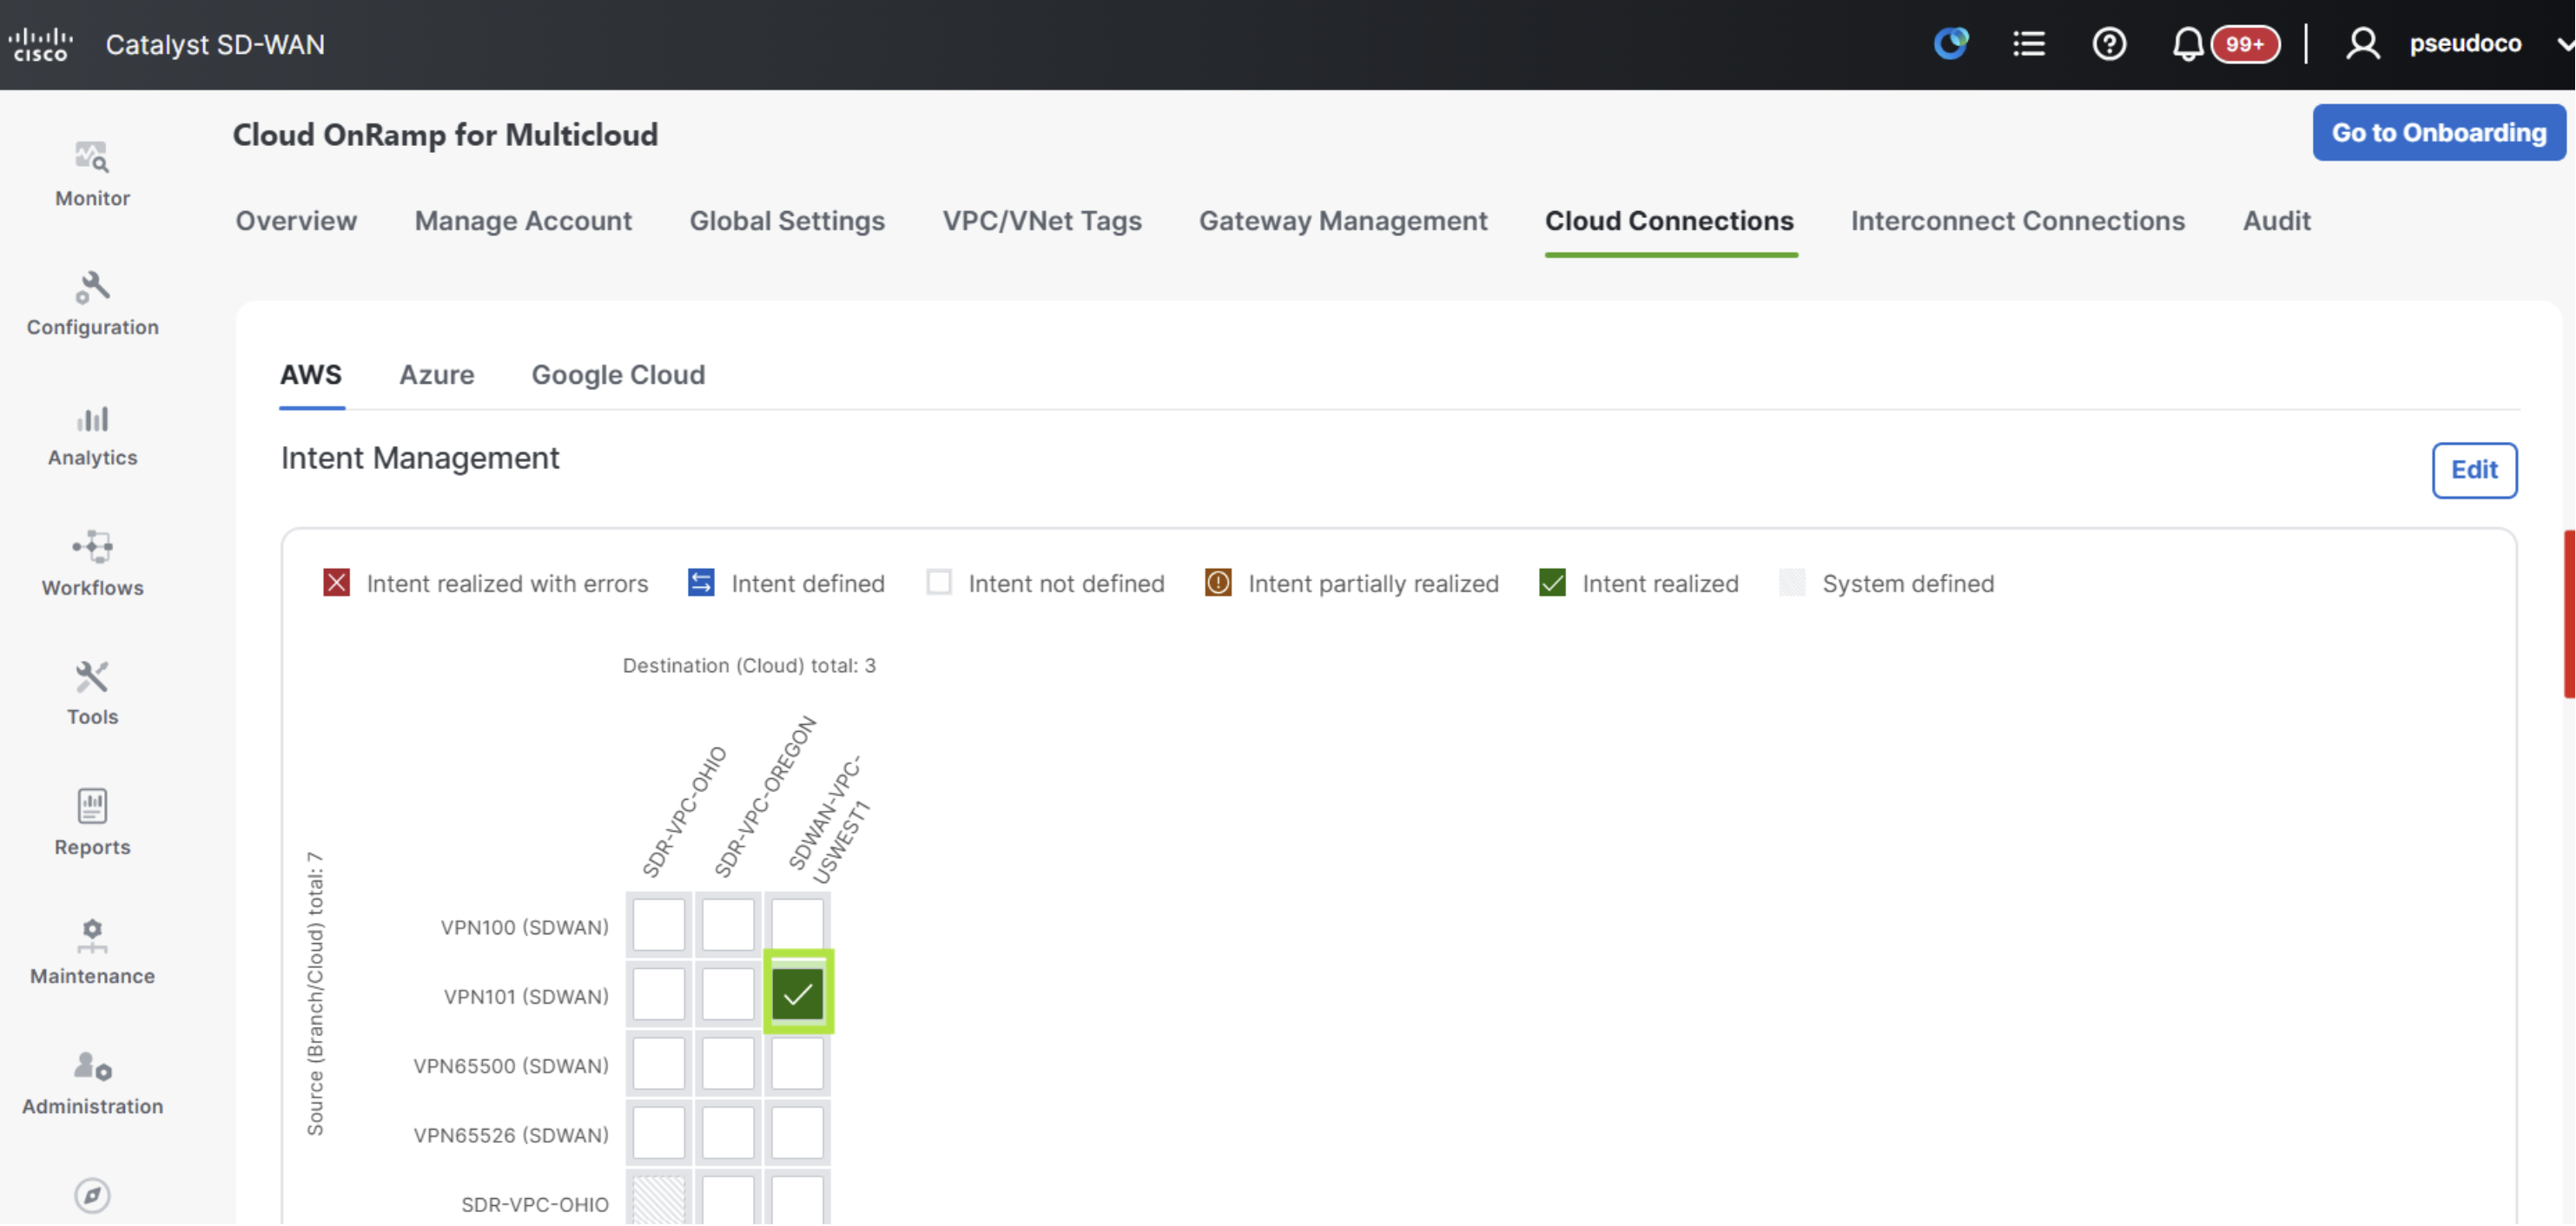Image resolution: width=2576 pixels, height=1226 pixels.
Task: Open the Monitor sidebar icon
Action: (x=92, y=157)
